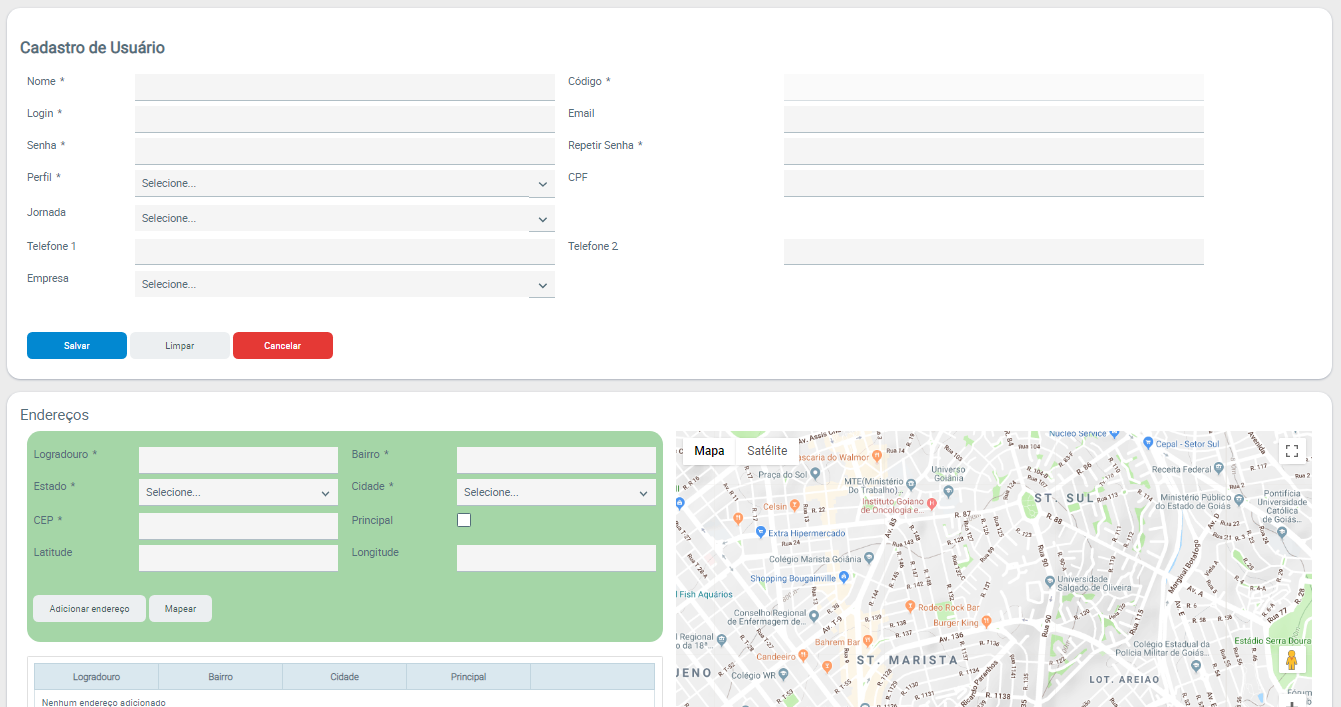Click the CPF input field
This screenshot has width=1341, height=707.
coord(993,183)
